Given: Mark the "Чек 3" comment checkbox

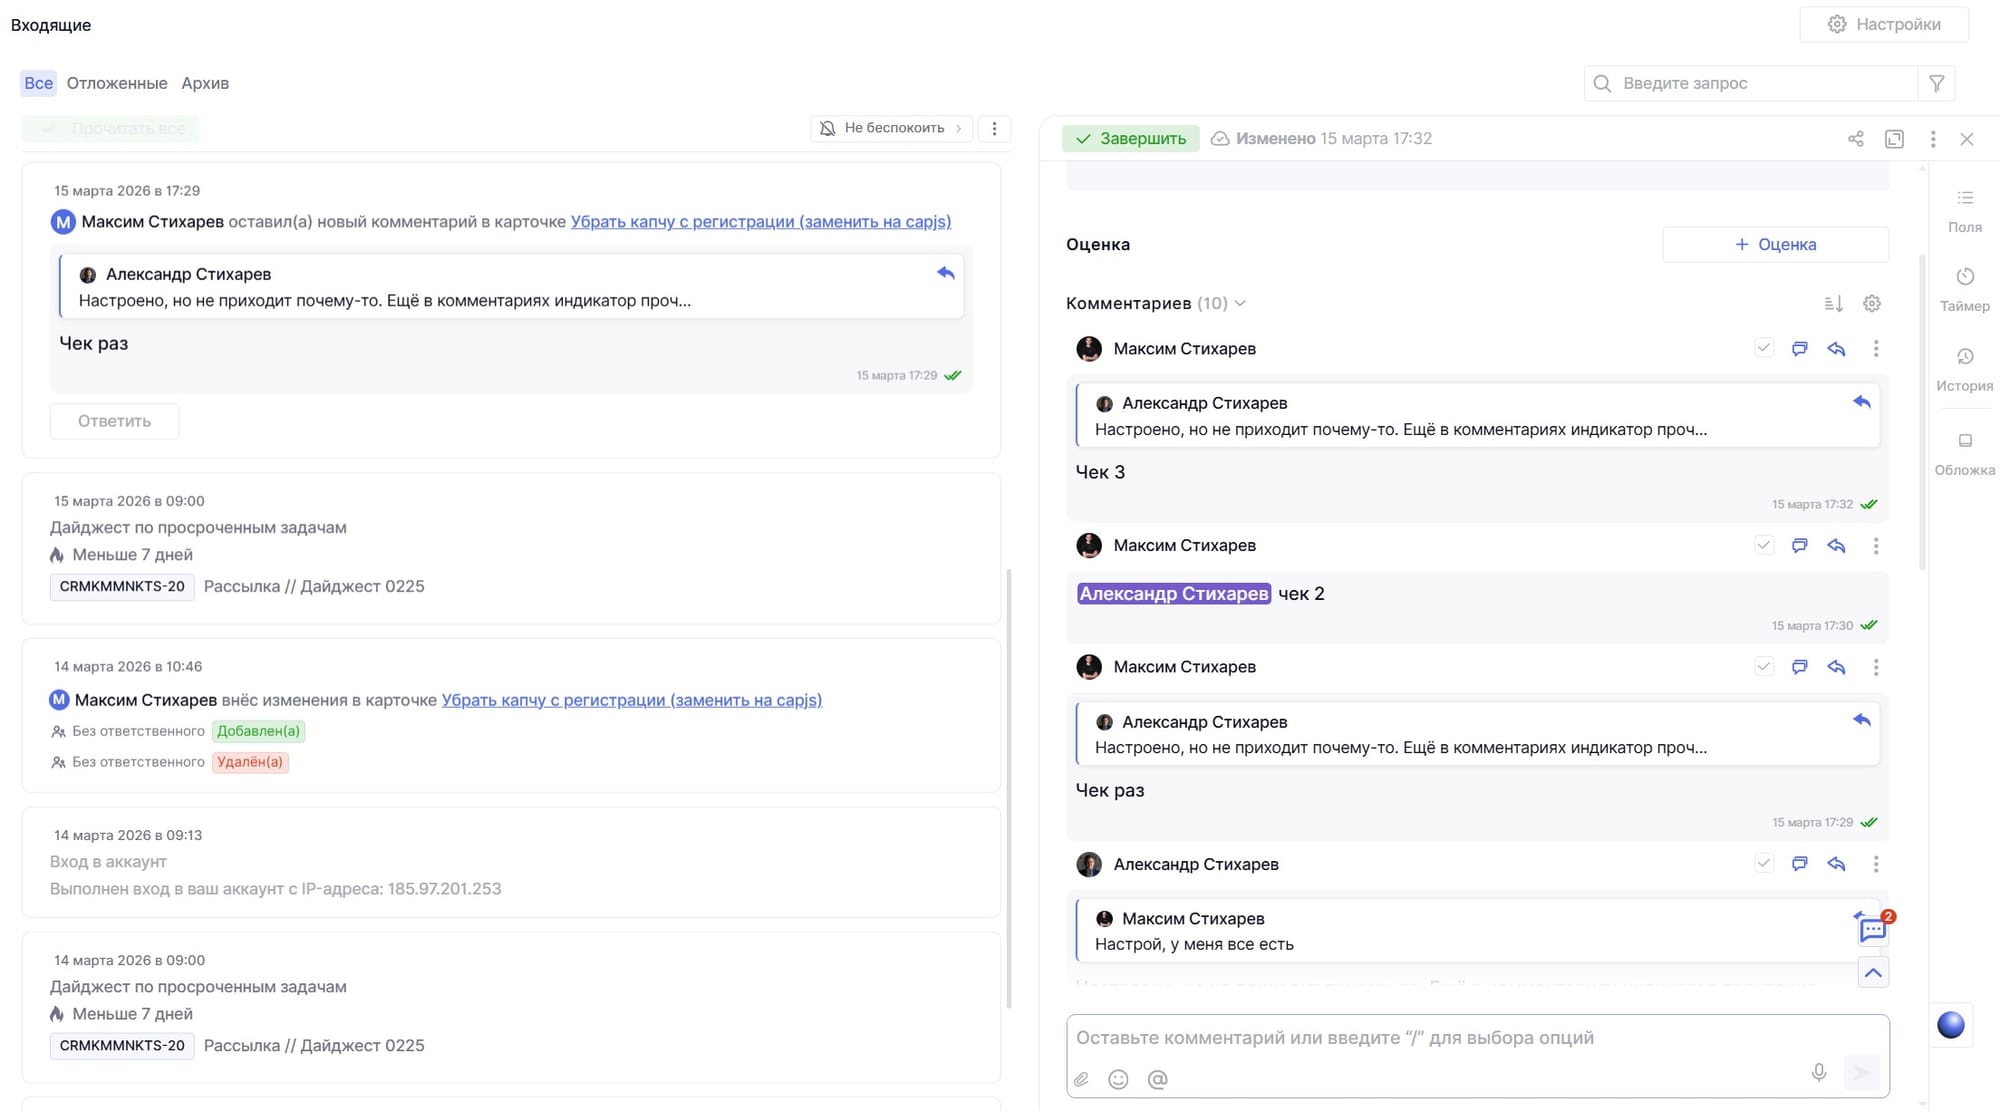Looking at the screenshot, I should (1763, 348).
